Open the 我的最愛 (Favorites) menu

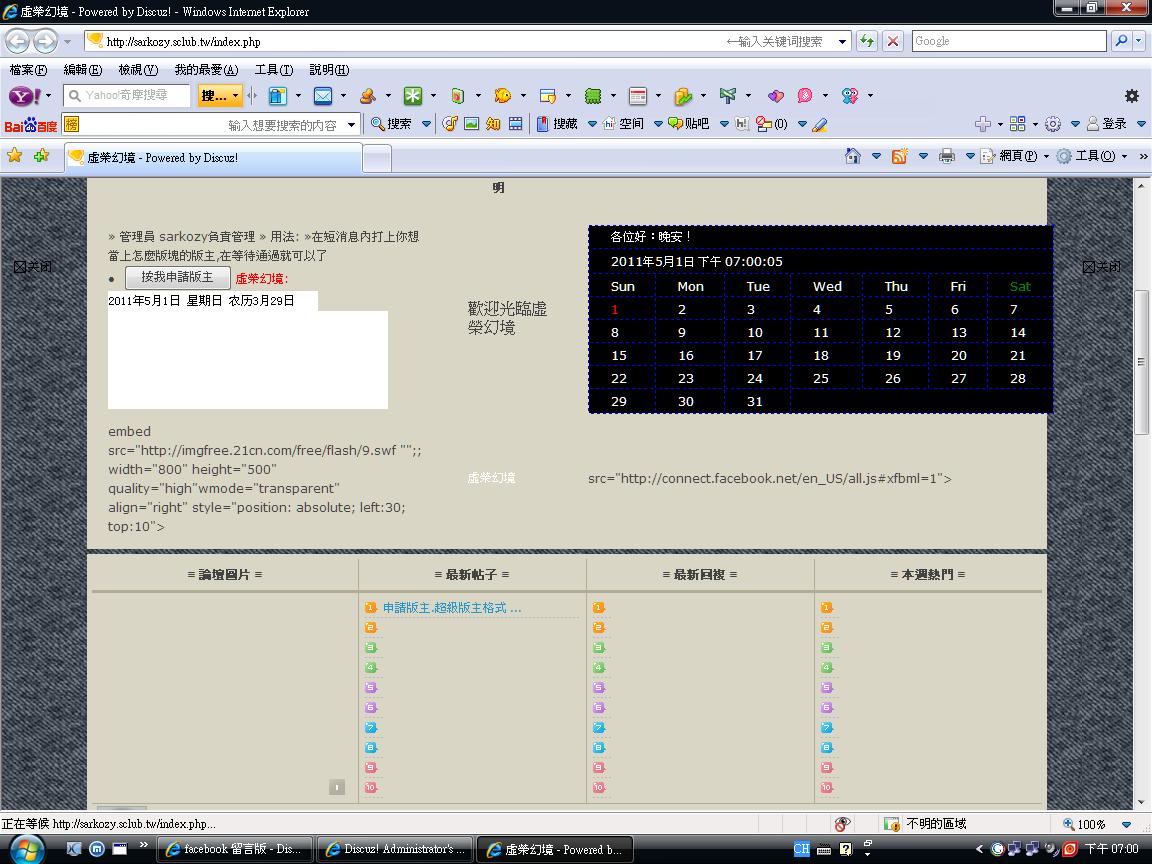pos(205,70)
